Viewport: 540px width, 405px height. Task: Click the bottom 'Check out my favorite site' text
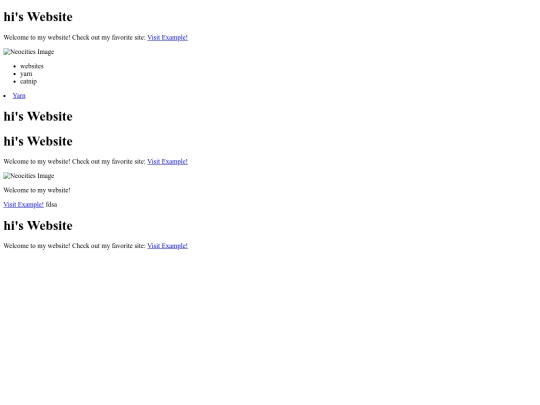(x=108, y=246)
